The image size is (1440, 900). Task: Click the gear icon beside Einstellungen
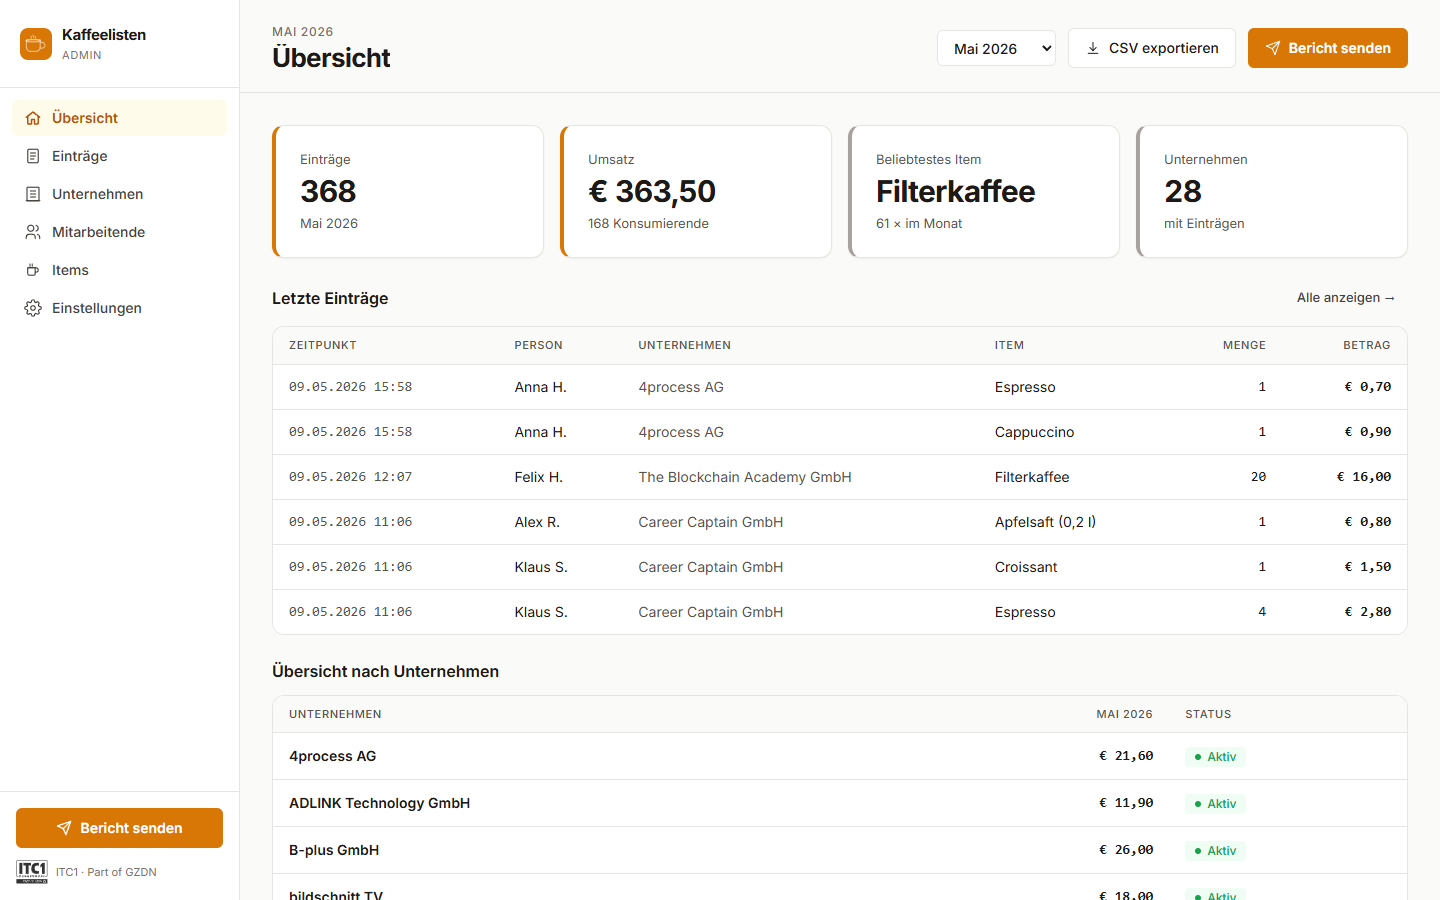pyautogui.click(x=33, y=308)
